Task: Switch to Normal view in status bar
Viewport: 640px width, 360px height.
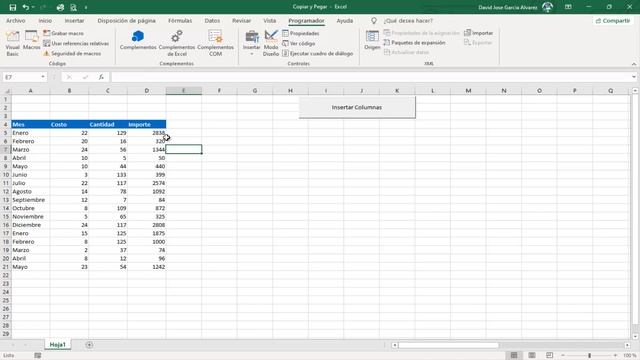Action: pyautogui.click(x=514, y=356)
